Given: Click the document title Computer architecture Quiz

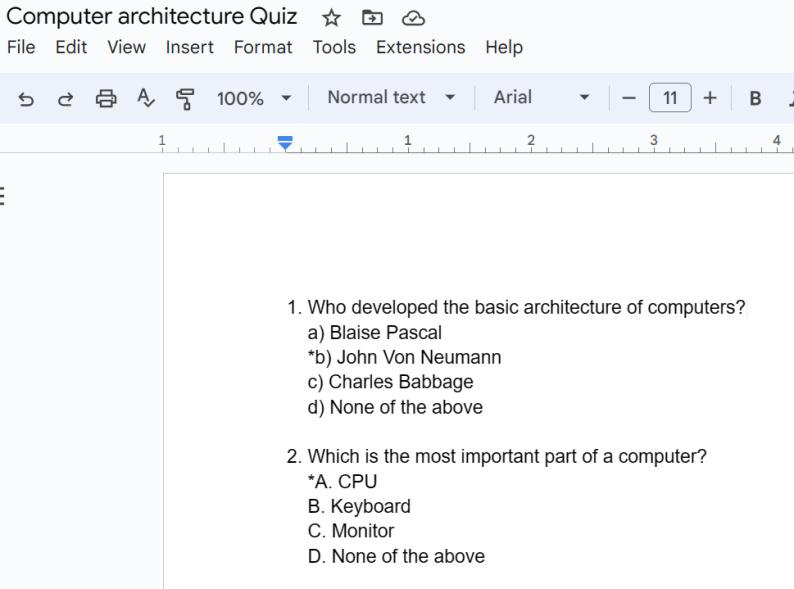Looking at the screenshot, I should (x=152, y=17).
